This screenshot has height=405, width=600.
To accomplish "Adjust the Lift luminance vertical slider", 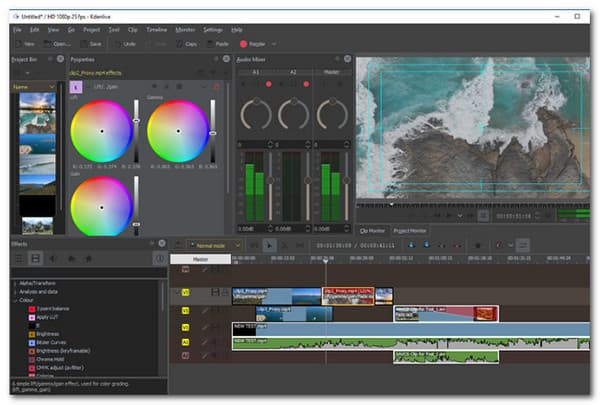I will (x=136, y=131).
